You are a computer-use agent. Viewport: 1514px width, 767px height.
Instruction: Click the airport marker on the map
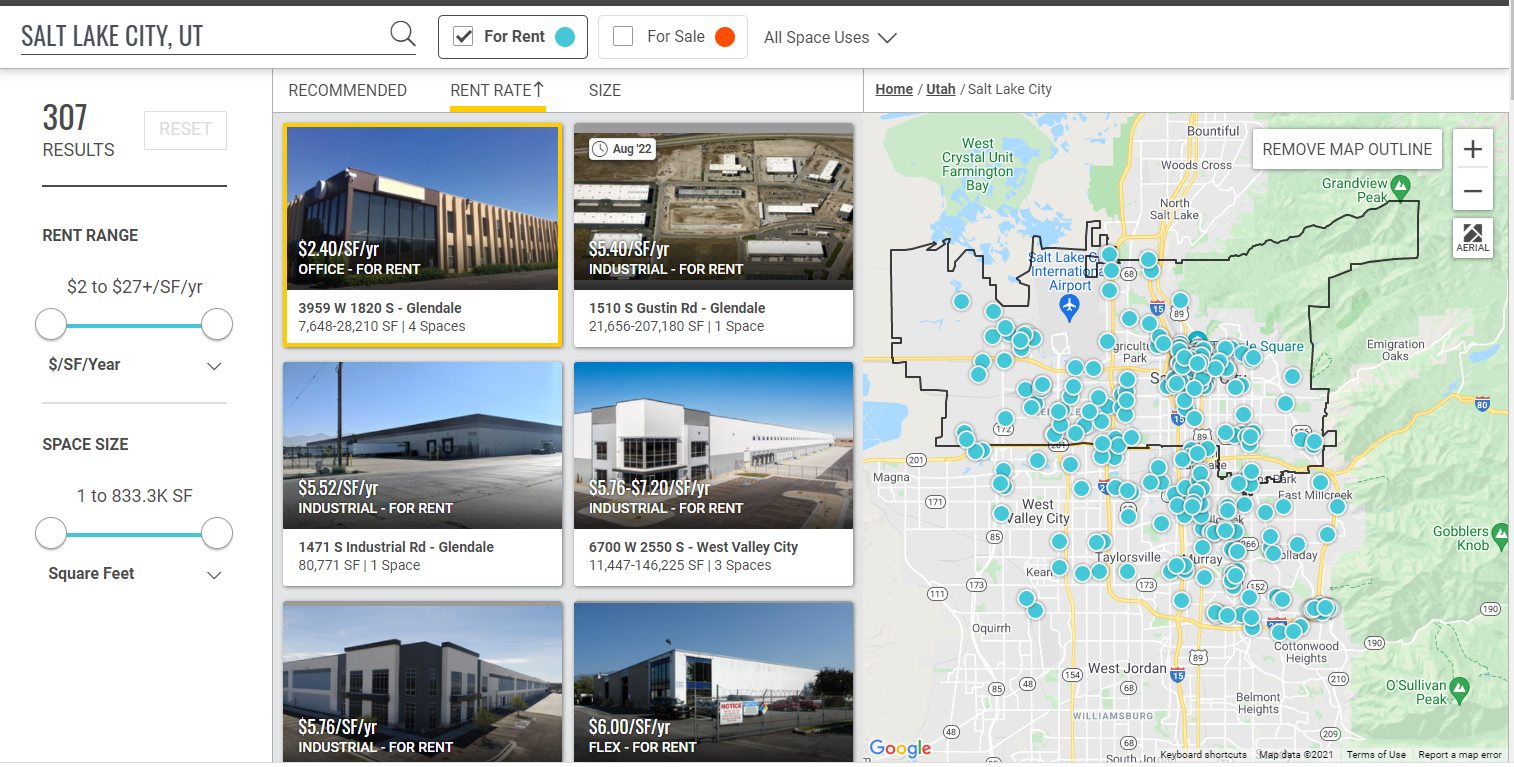[1069, 304]
